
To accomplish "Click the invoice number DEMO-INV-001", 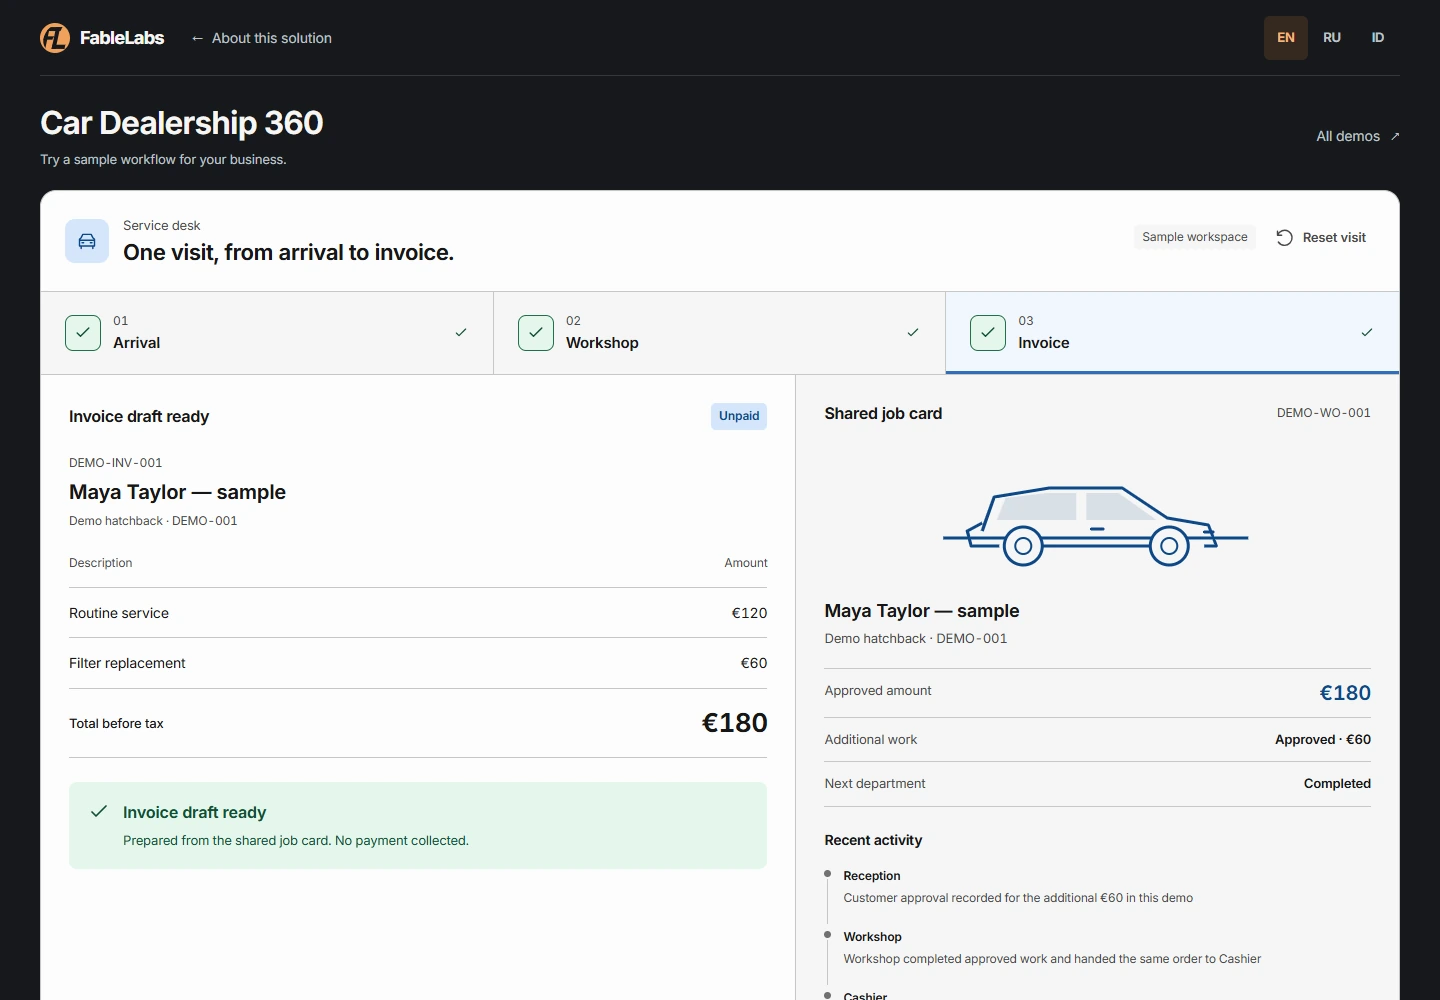I will click(x=116, y=463).
